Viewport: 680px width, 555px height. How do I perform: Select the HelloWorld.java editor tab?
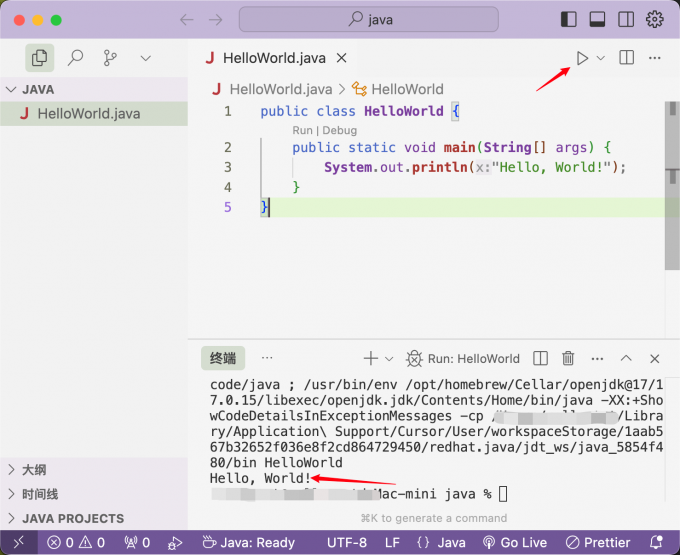271,58
